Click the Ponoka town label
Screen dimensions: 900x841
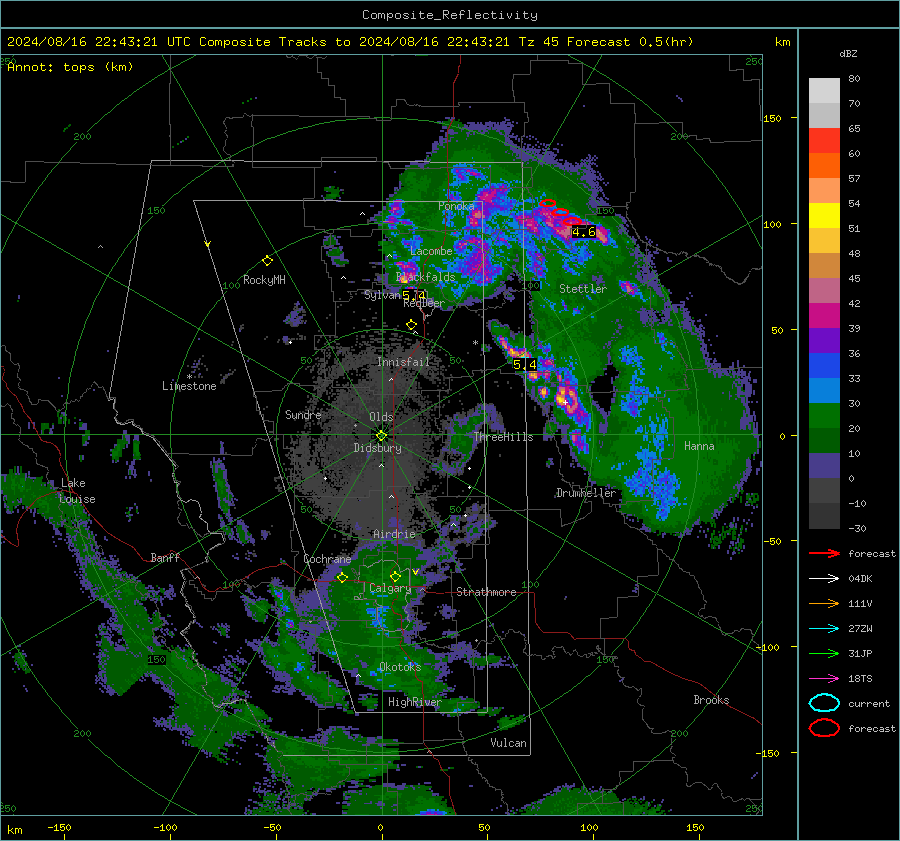456,206
